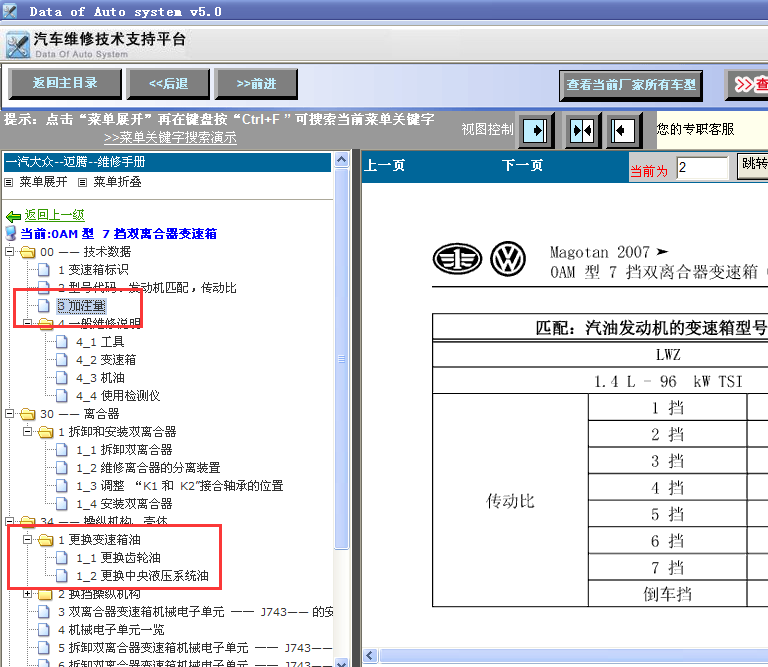Click the first view control icon

(537, 130)
